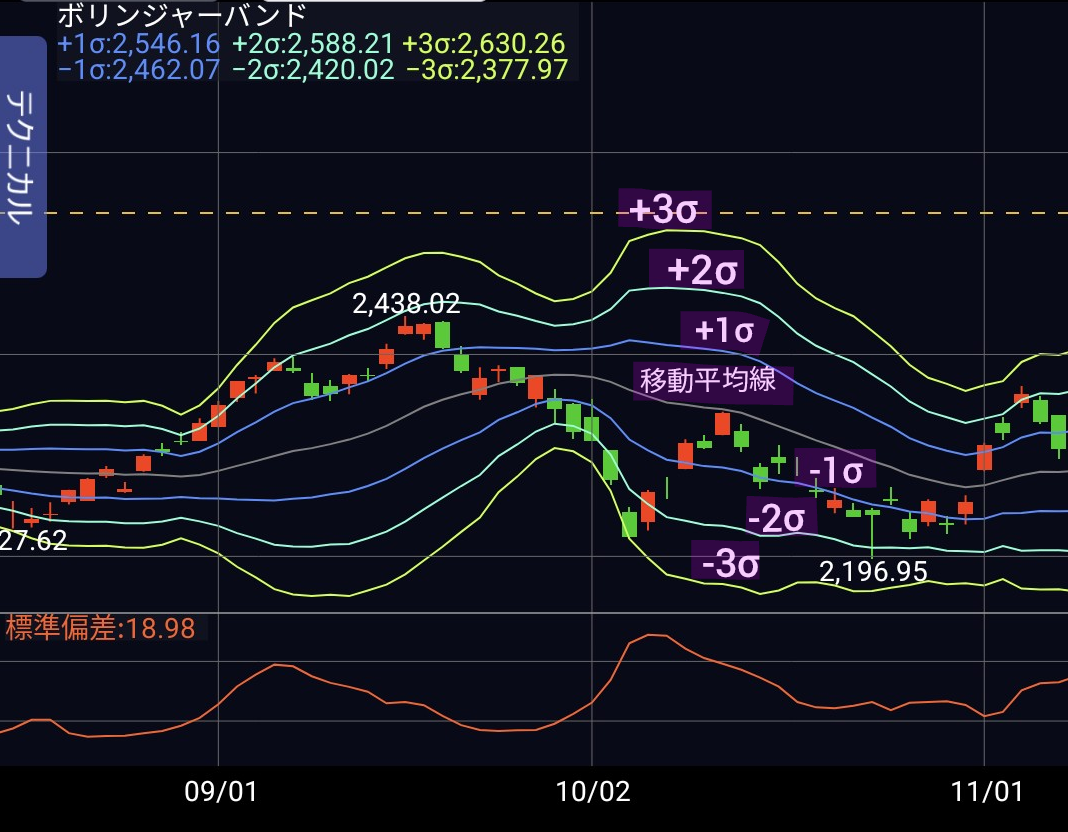Click the purple +2σ annotation label

pyautogui.click(x=697, y=270)
